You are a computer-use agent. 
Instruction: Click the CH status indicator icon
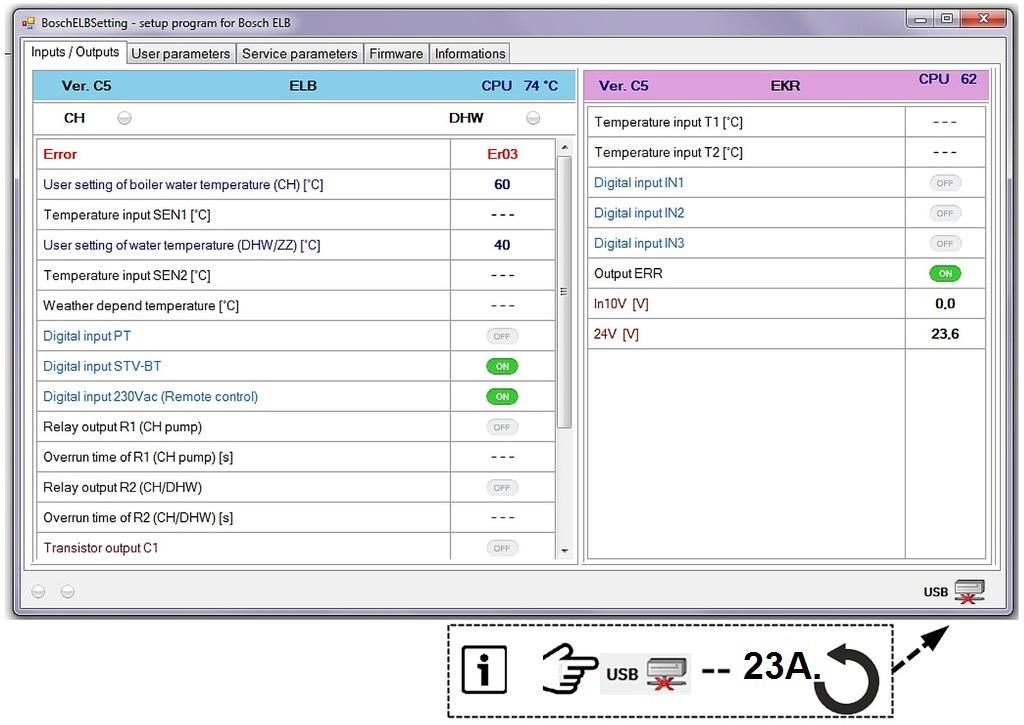click(x=124, y=118)
